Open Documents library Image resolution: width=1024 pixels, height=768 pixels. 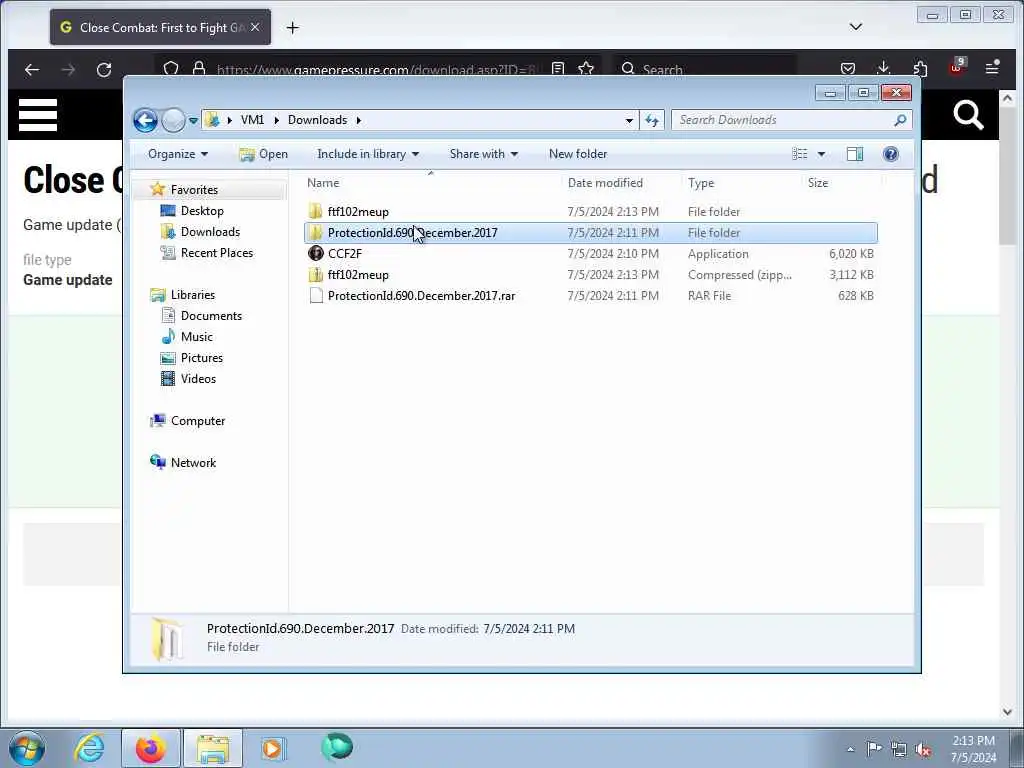[211, 315]
